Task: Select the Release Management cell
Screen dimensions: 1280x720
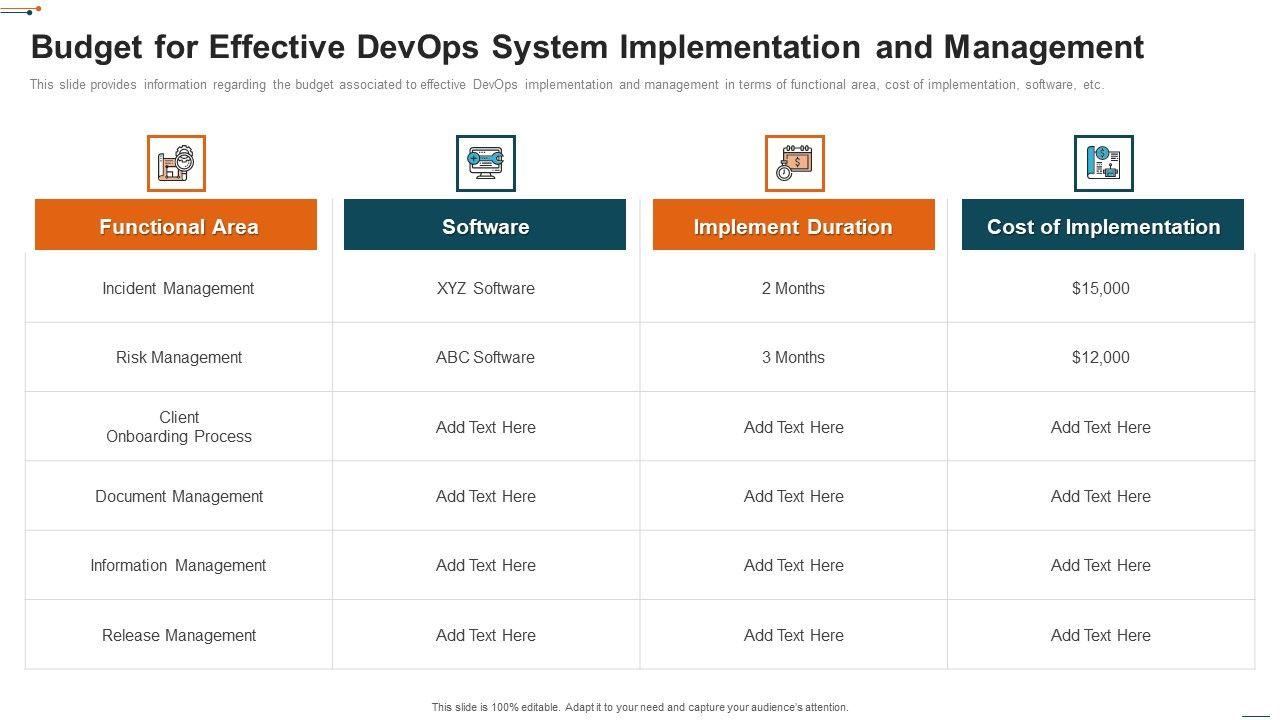Action: click(x=179, y=635)
